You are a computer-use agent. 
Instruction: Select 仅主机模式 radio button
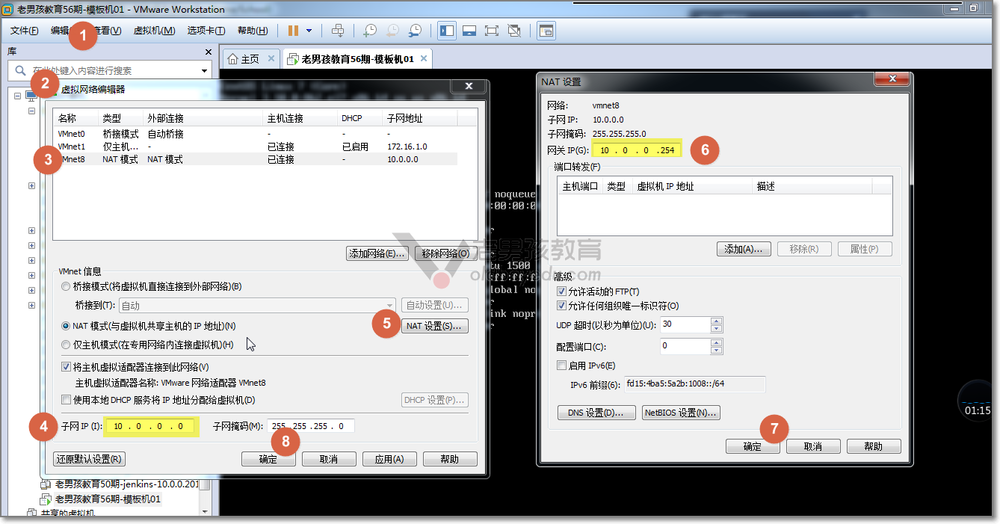(65, 345)
